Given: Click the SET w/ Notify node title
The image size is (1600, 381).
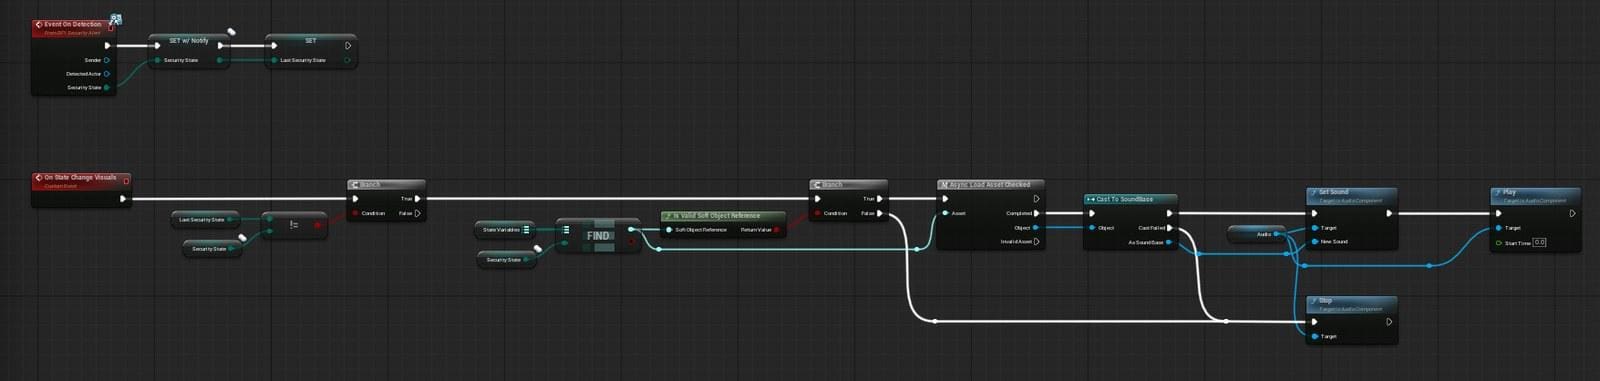Looking at the screenshot, I should tap(188, 41).
